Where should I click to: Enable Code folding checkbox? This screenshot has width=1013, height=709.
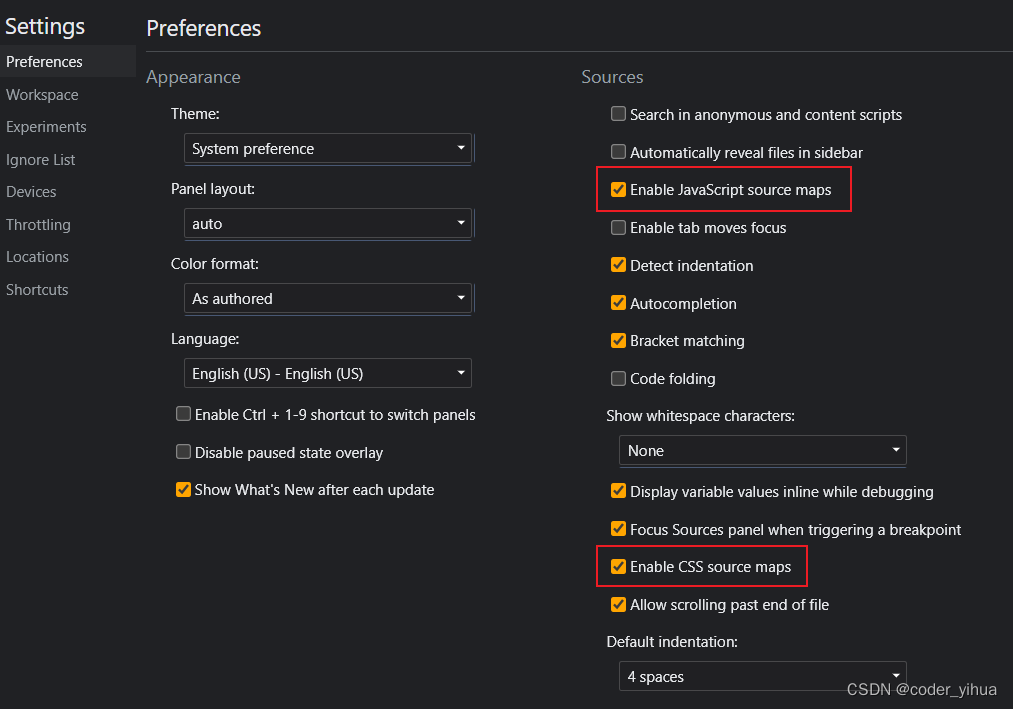(619, 379)
